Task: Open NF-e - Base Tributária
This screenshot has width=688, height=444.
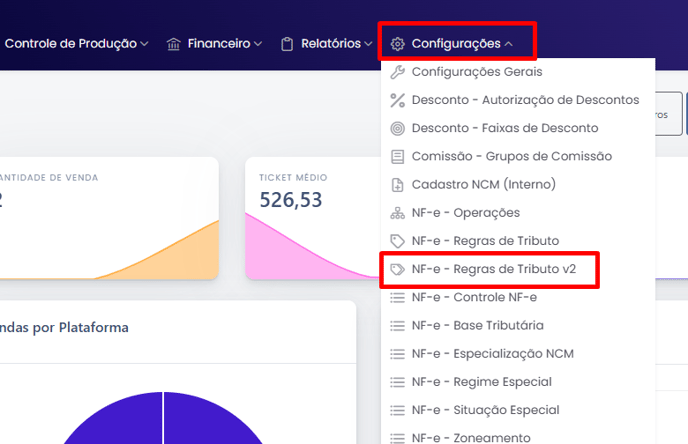Action: click(479, 325)
